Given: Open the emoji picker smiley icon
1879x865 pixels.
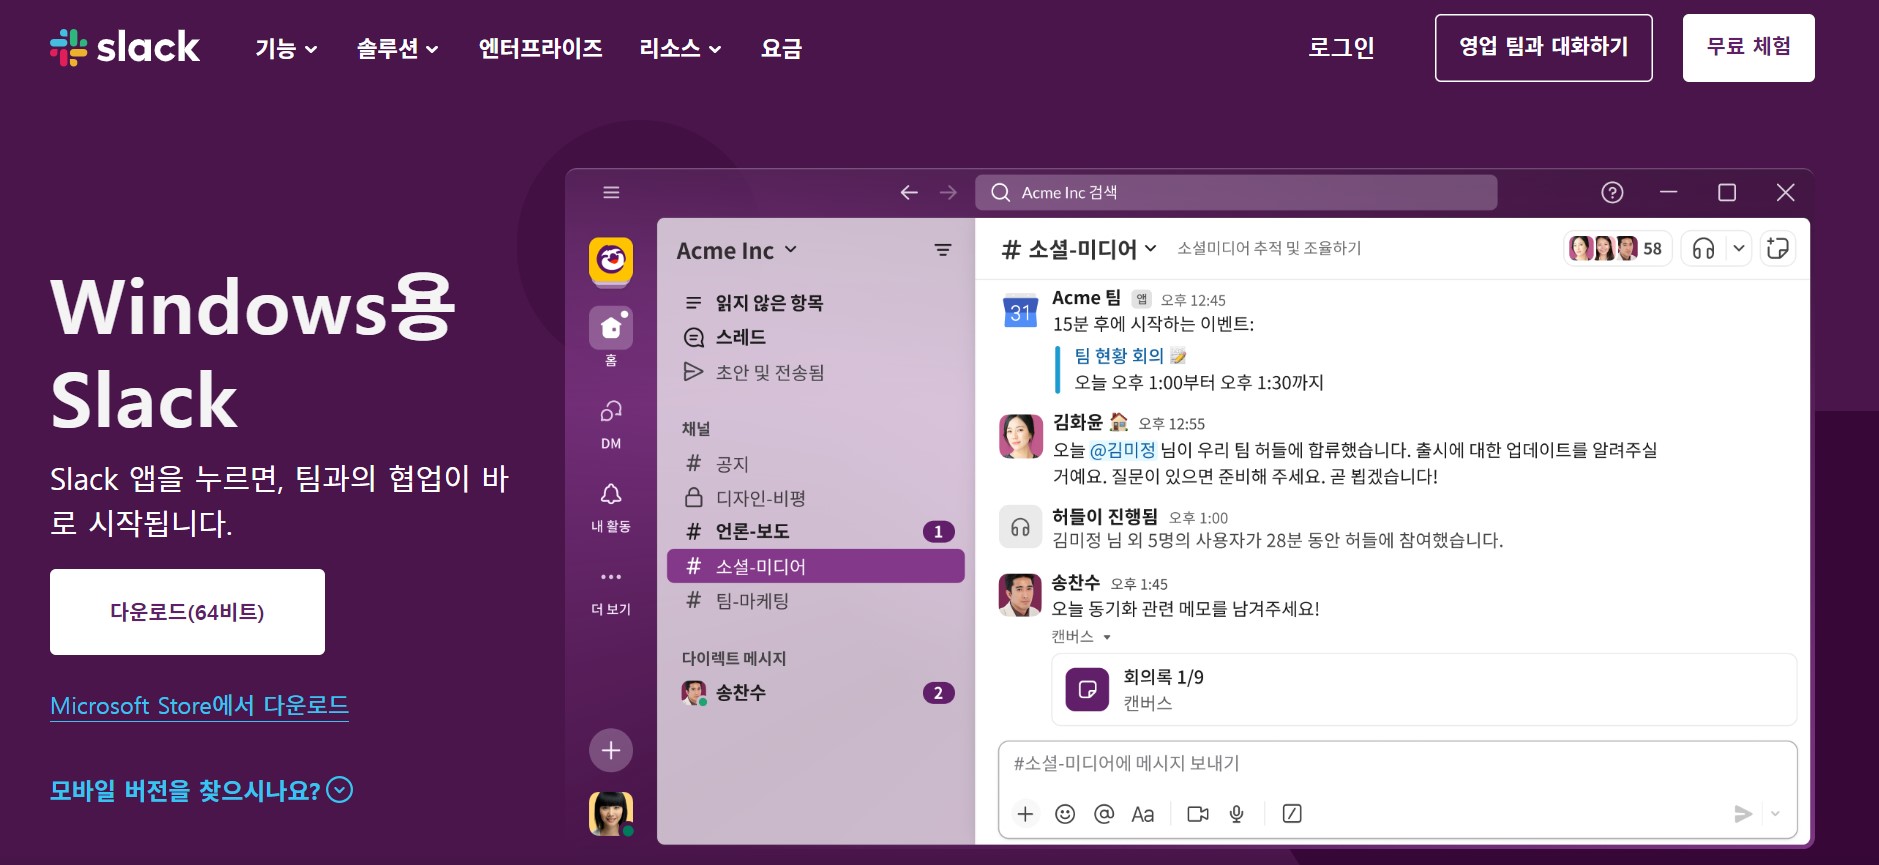Looking at the screenshot, I should click(1065, 814).
